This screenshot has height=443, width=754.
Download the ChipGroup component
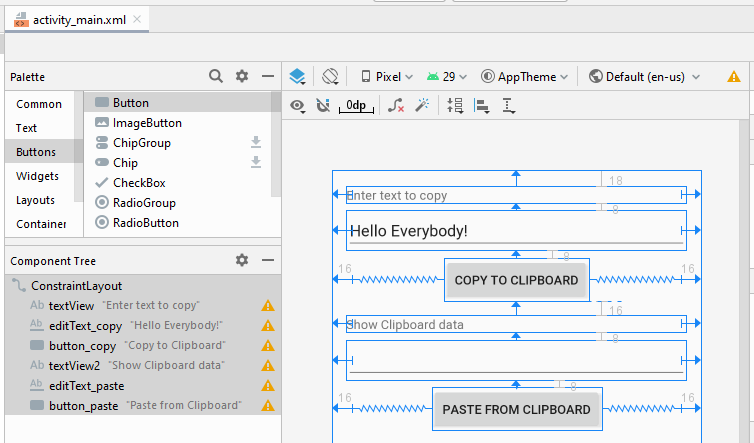256,142
